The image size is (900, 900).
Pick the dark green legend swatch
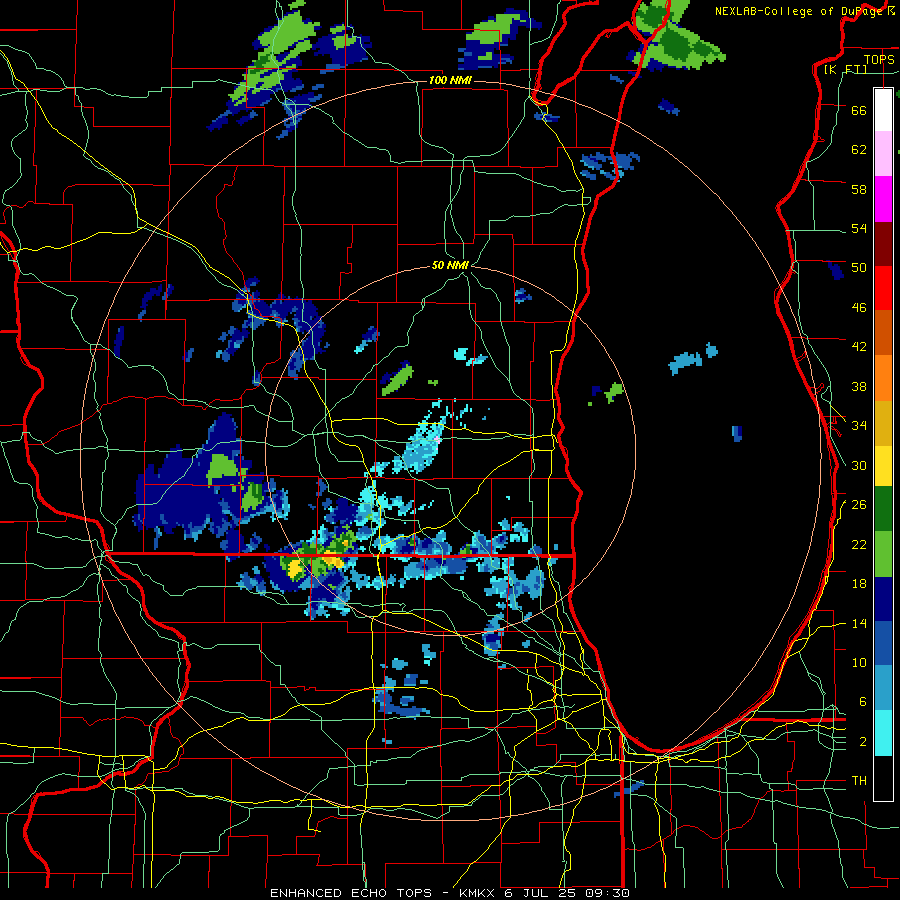coord(883,509)
